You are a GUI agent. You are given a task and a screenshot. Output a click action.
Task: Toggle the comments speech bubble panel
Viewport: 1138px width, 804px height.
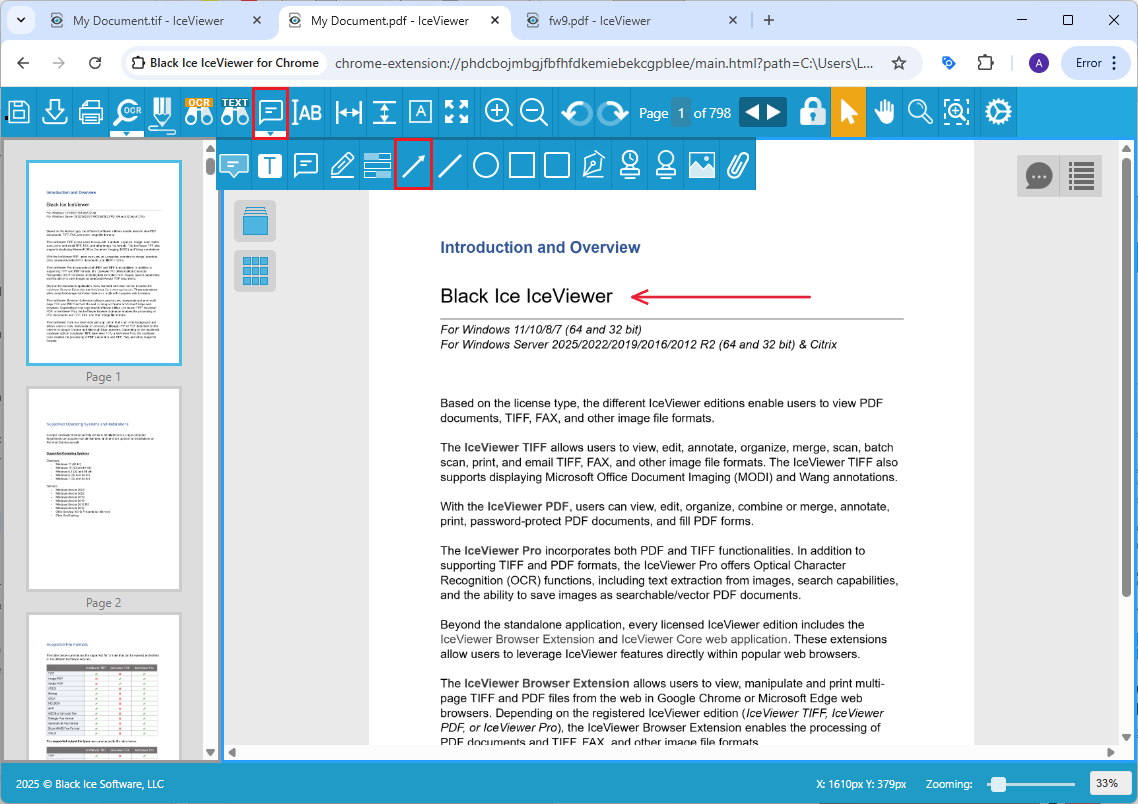pos(1039,176)
